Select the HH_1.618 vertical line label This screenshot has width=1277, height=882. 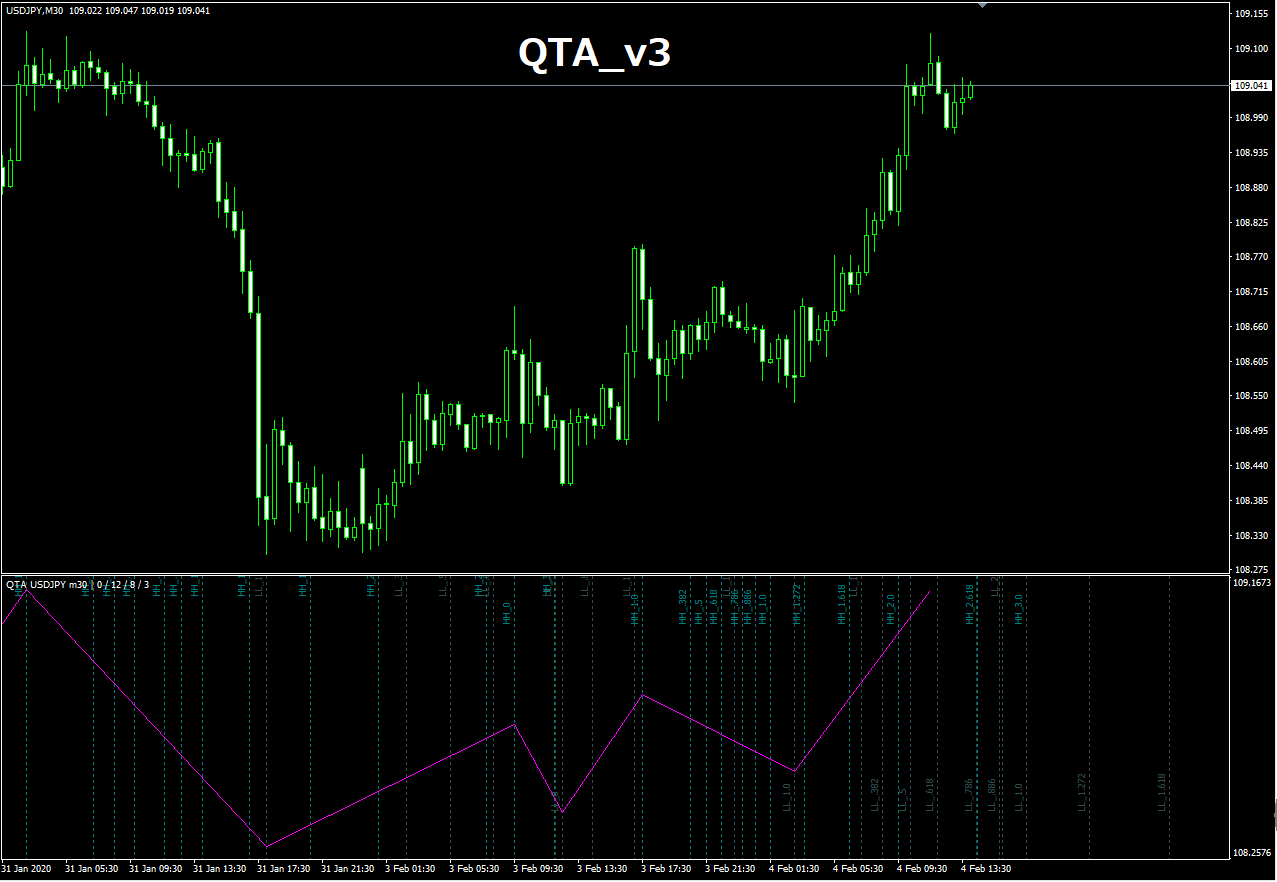842,605
